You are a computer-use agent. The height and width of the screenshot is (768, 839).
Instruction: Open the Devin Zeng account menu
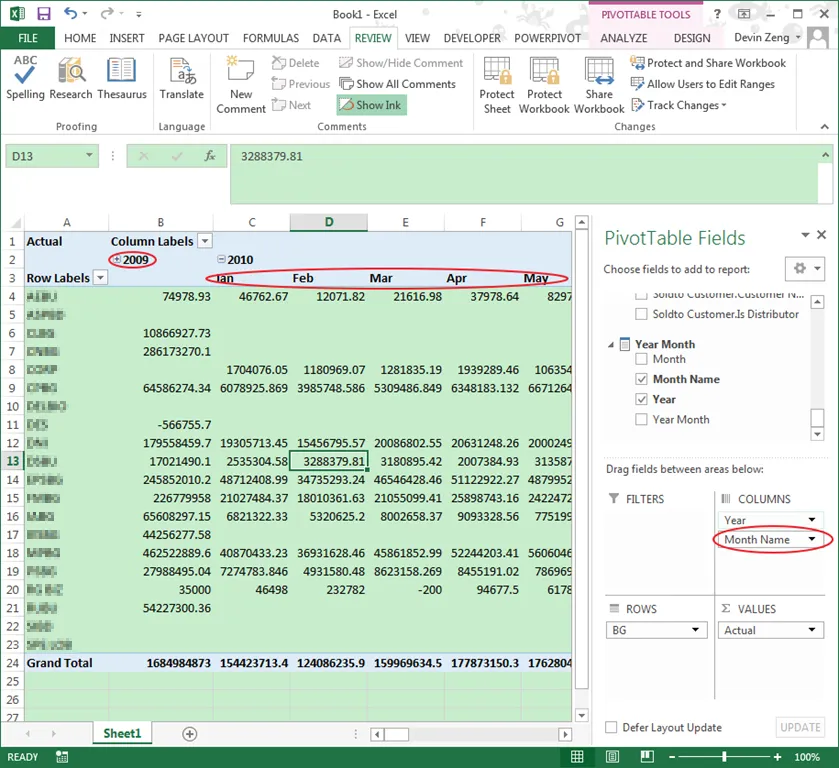(x=767, y=37)
